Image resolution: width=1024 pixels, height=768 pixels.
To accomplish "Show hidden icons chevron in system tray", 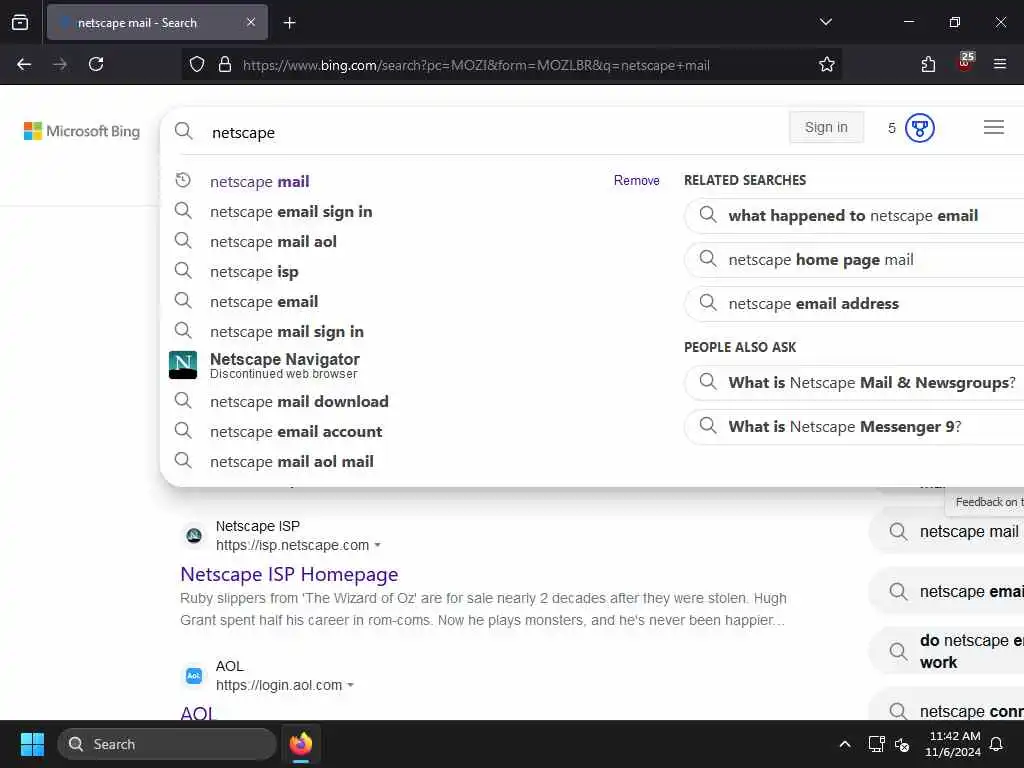I will coord(844,744).
